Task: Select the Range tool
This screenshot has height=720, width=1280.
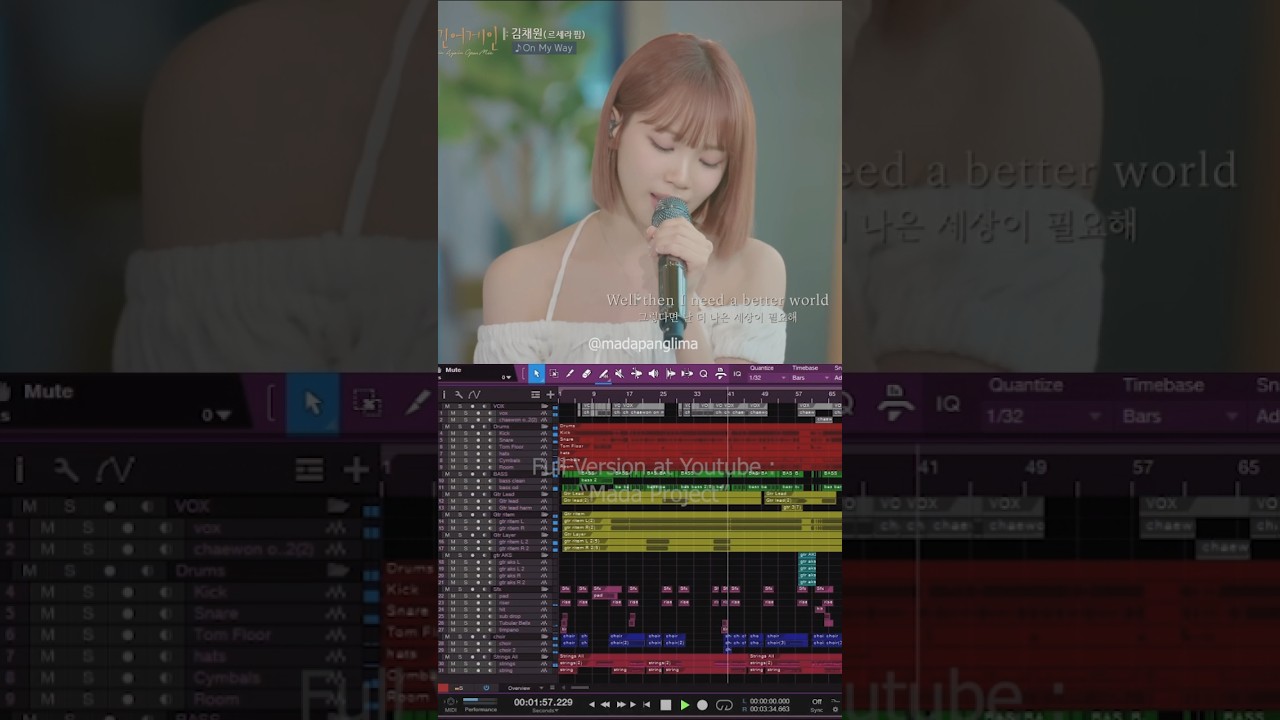Action: 554,374
